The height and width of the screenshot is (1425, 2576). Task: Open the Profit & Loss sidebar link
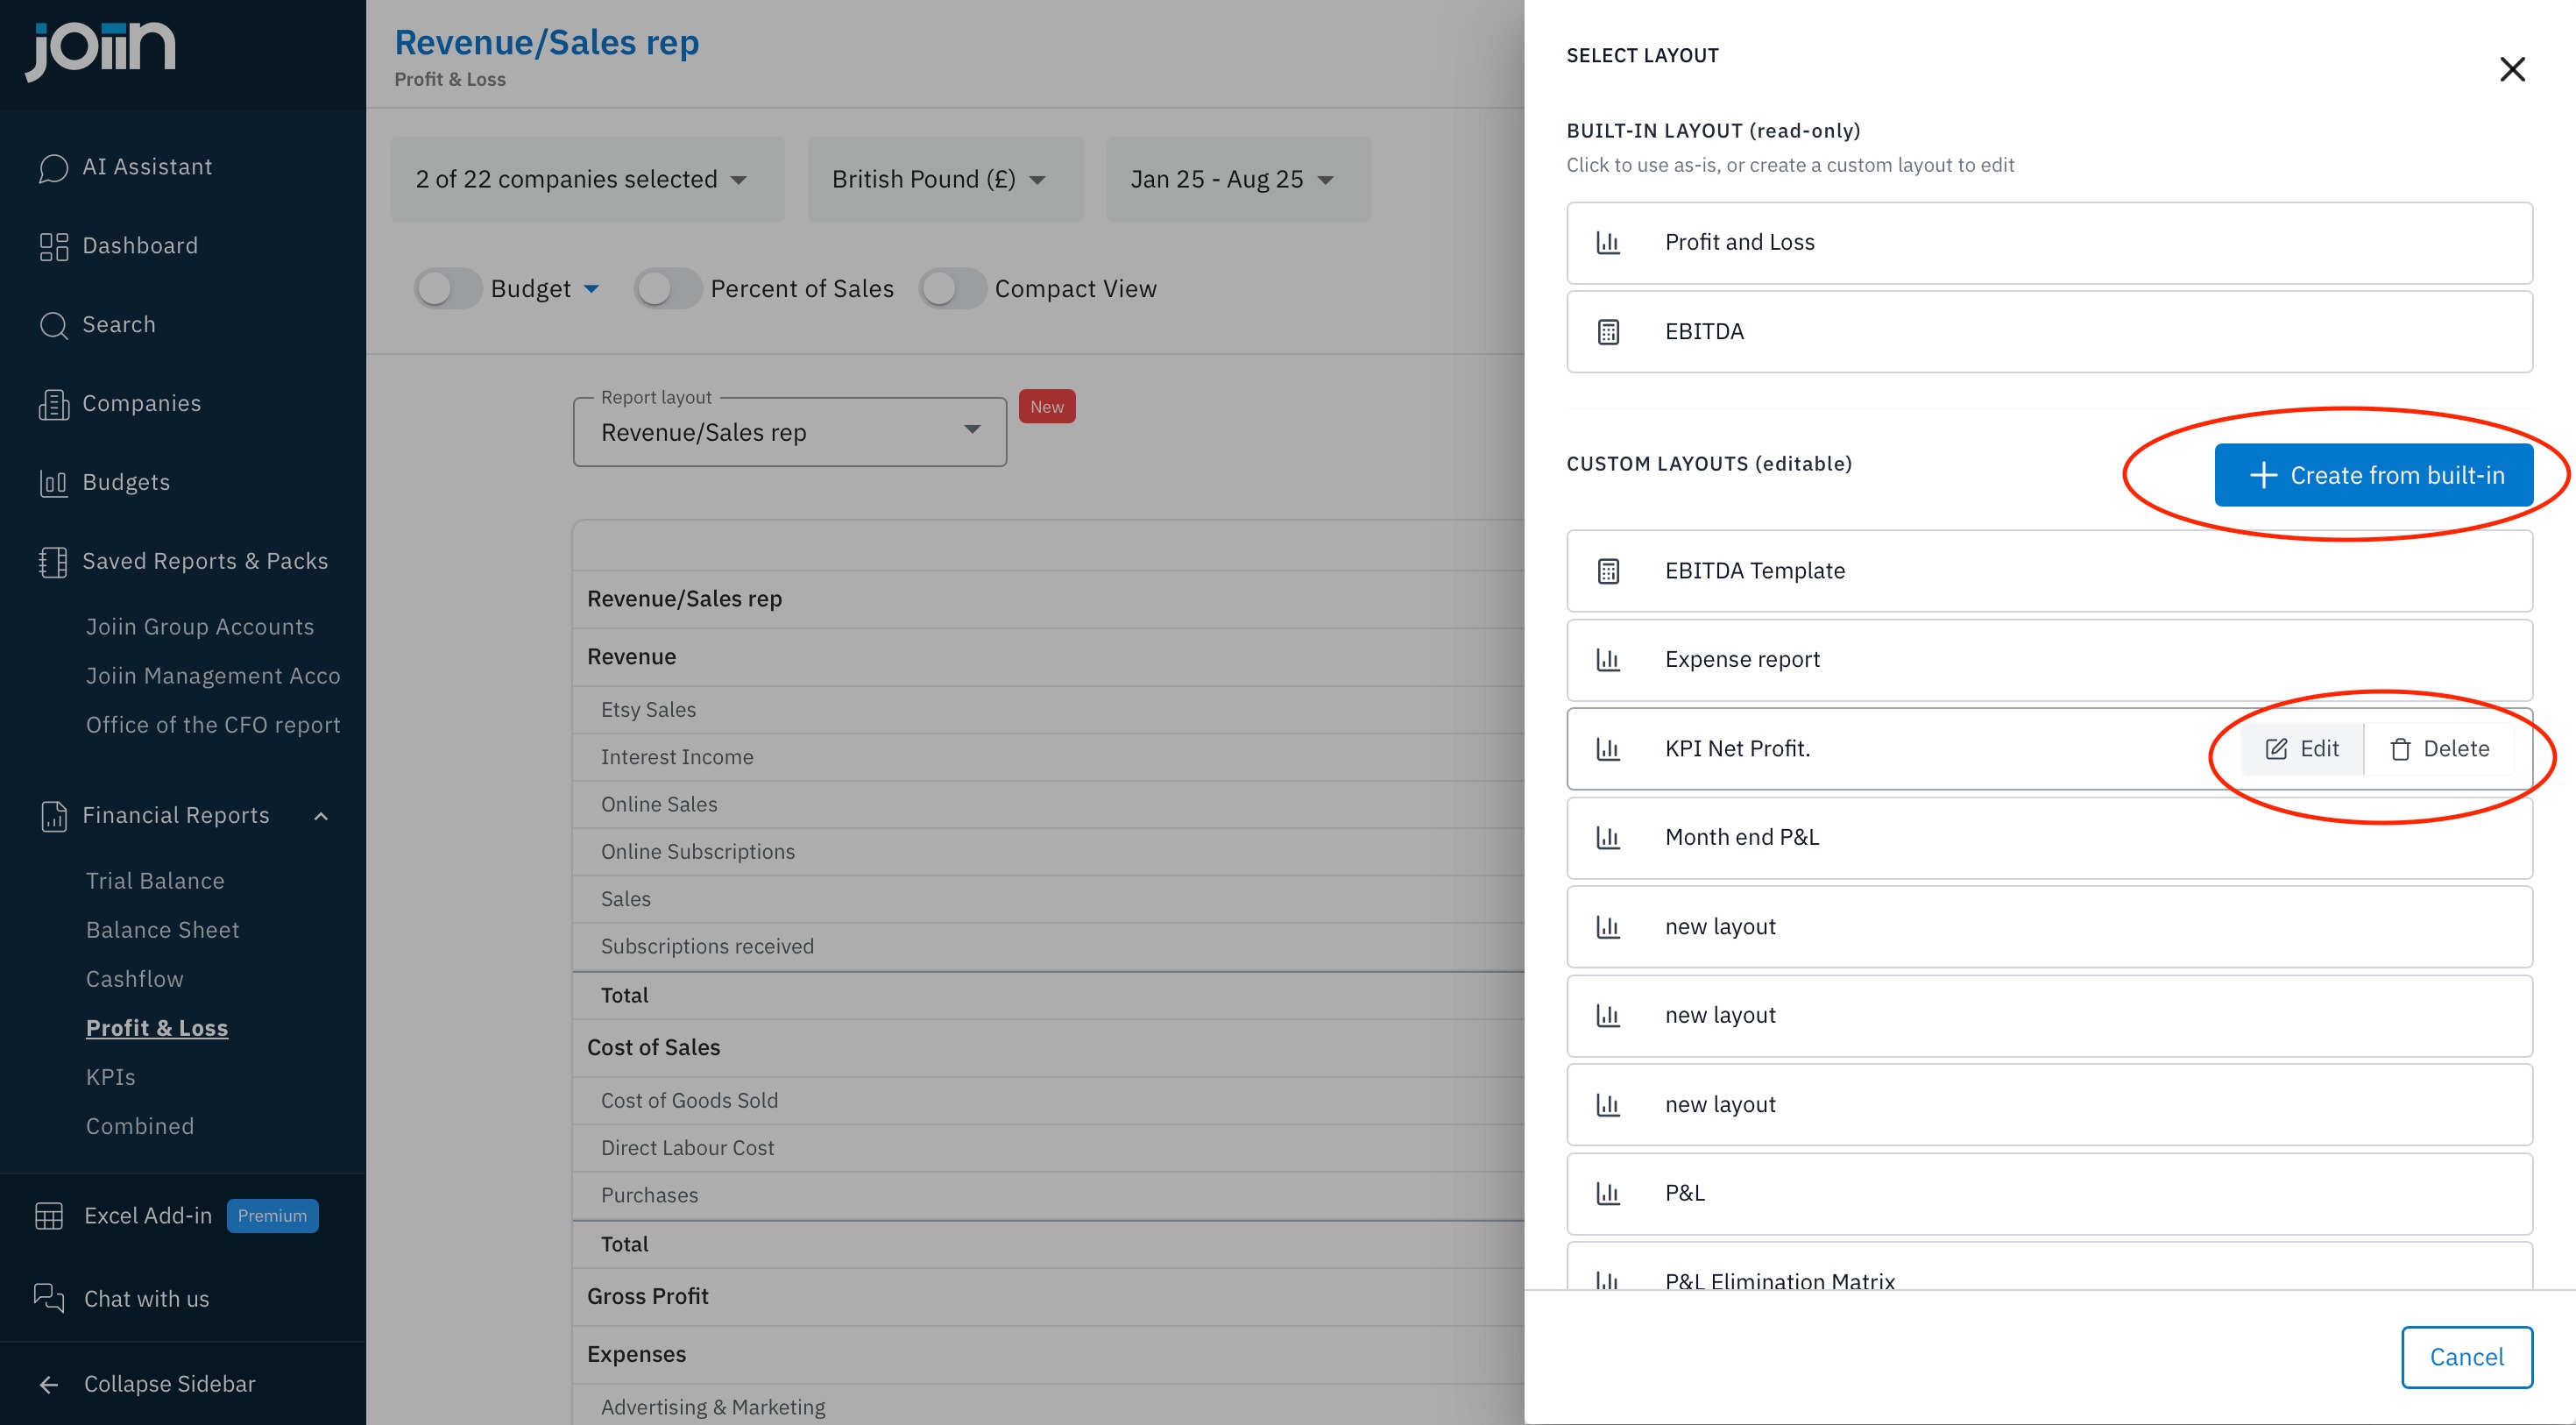[157, 1028]
